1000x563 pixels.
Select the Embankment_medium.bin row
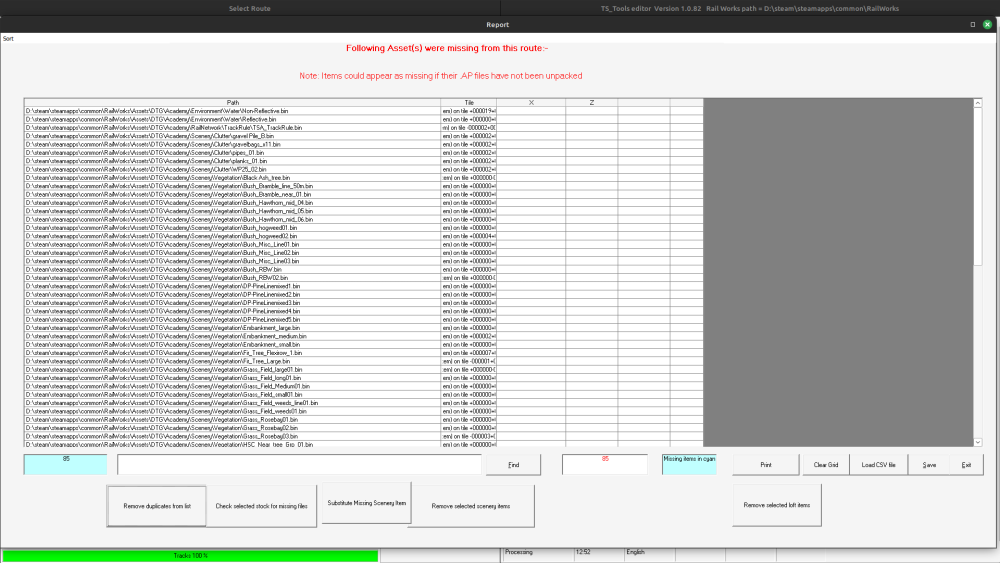click(364, 336)
